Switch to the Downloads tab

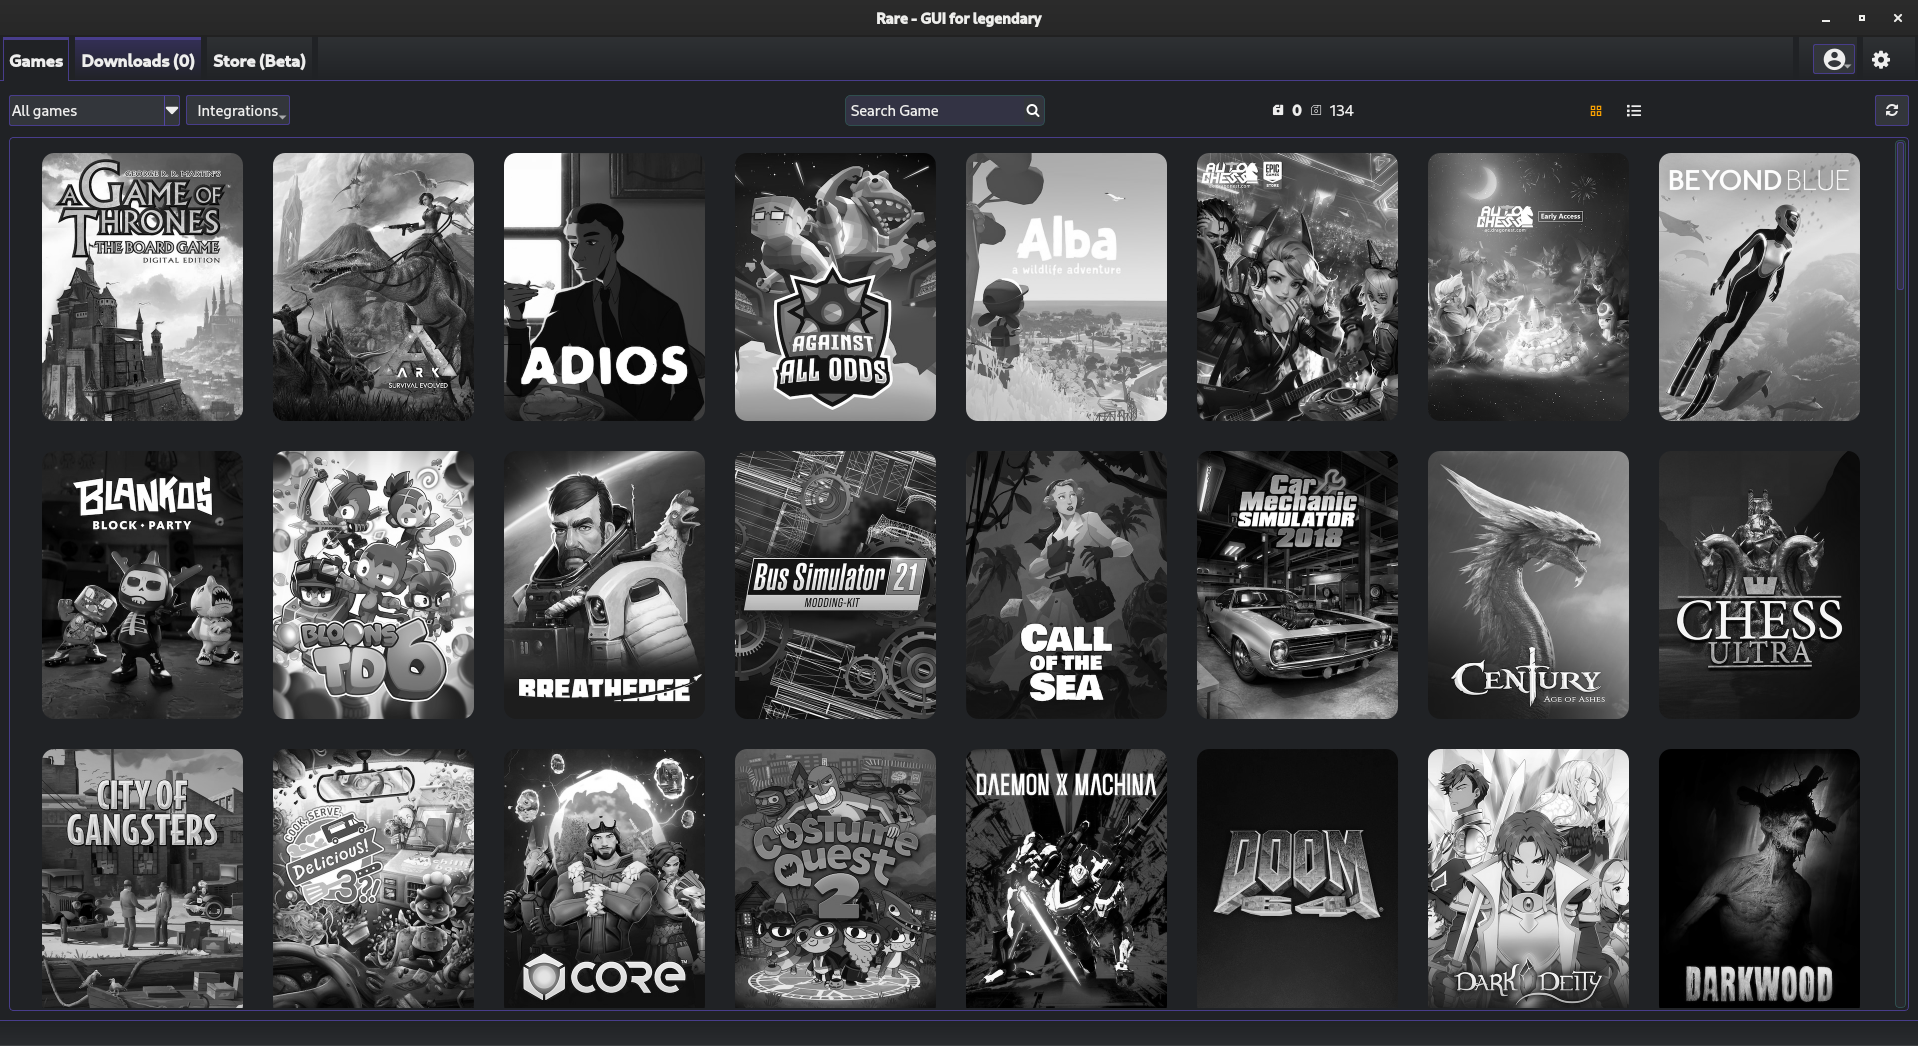point(137,60)
